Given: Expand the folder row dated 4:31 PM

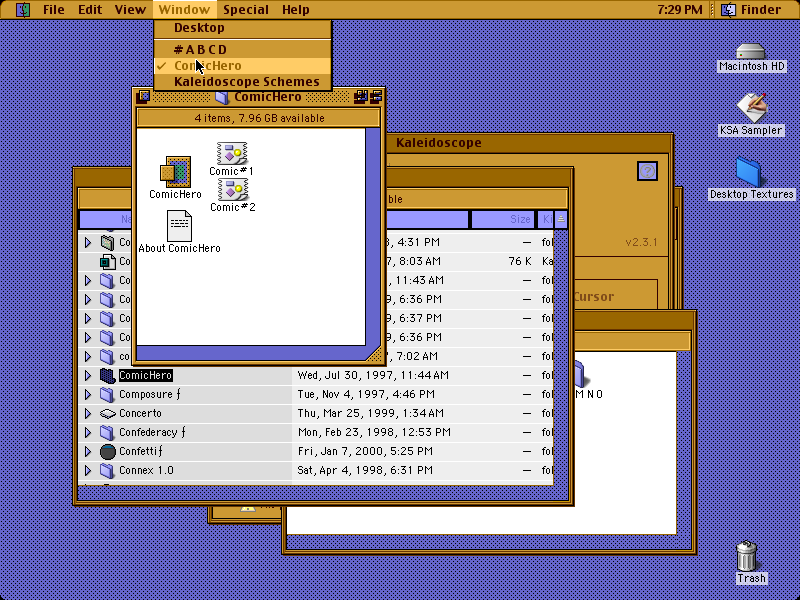Looking at the screenshot, I should pyautogui.click(x=88, y=242).
